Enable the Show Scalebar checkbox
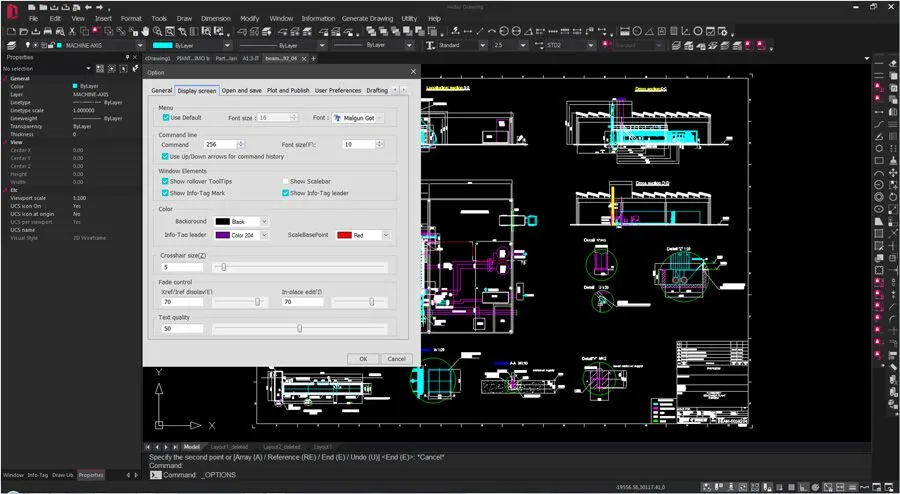The width and height of the screenshot is (900, 494). point(285,181)
